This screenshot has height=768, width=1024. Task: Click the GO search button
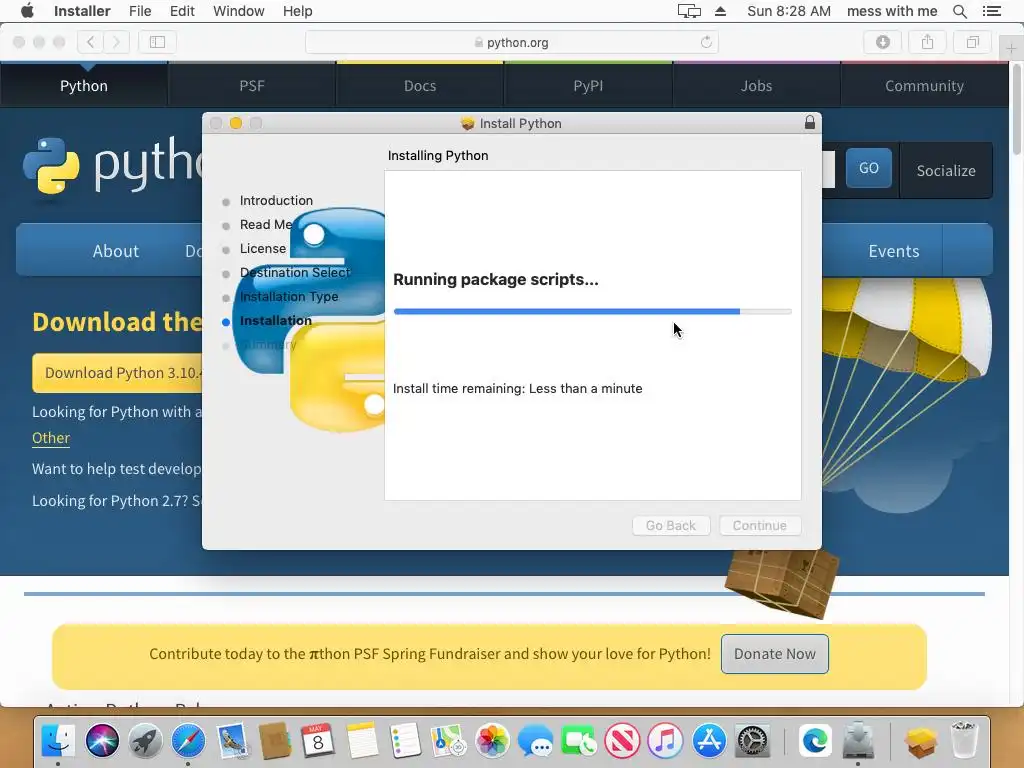(x=869, y=168)
